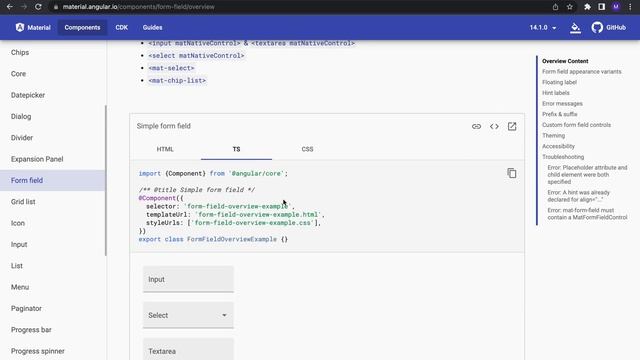The width and height of the screenshot is (640, 360).
Task: Open Input in the sidebar
Action: click(53, 244)
